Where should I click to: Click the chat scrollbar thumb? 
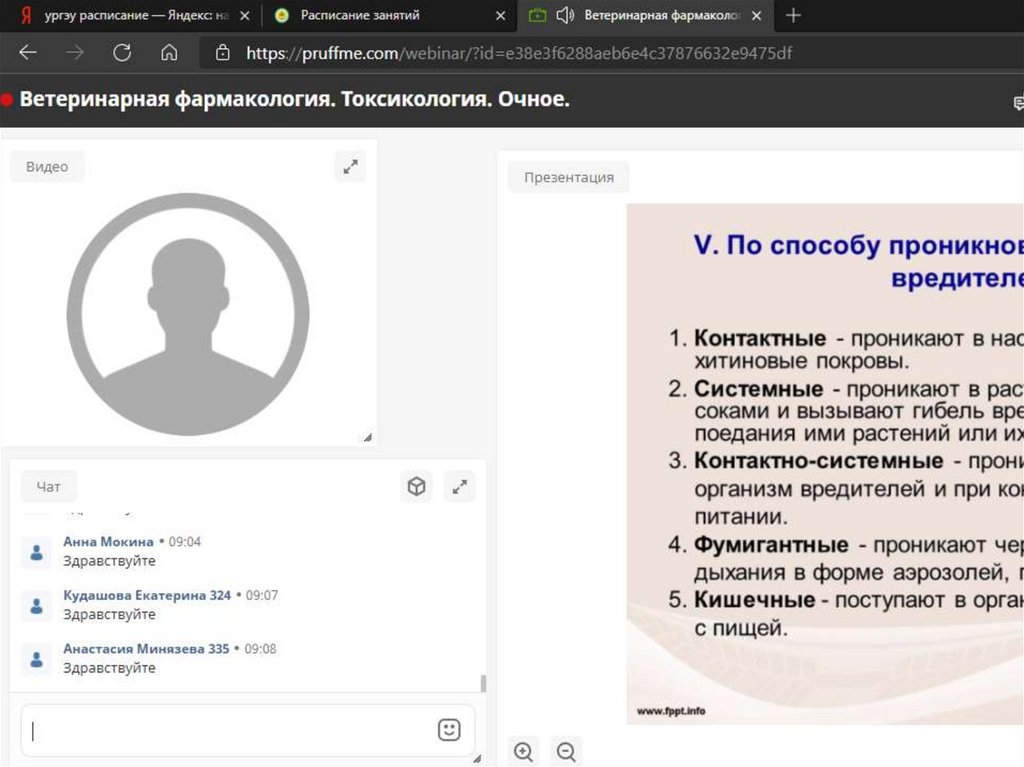(484, 683)
